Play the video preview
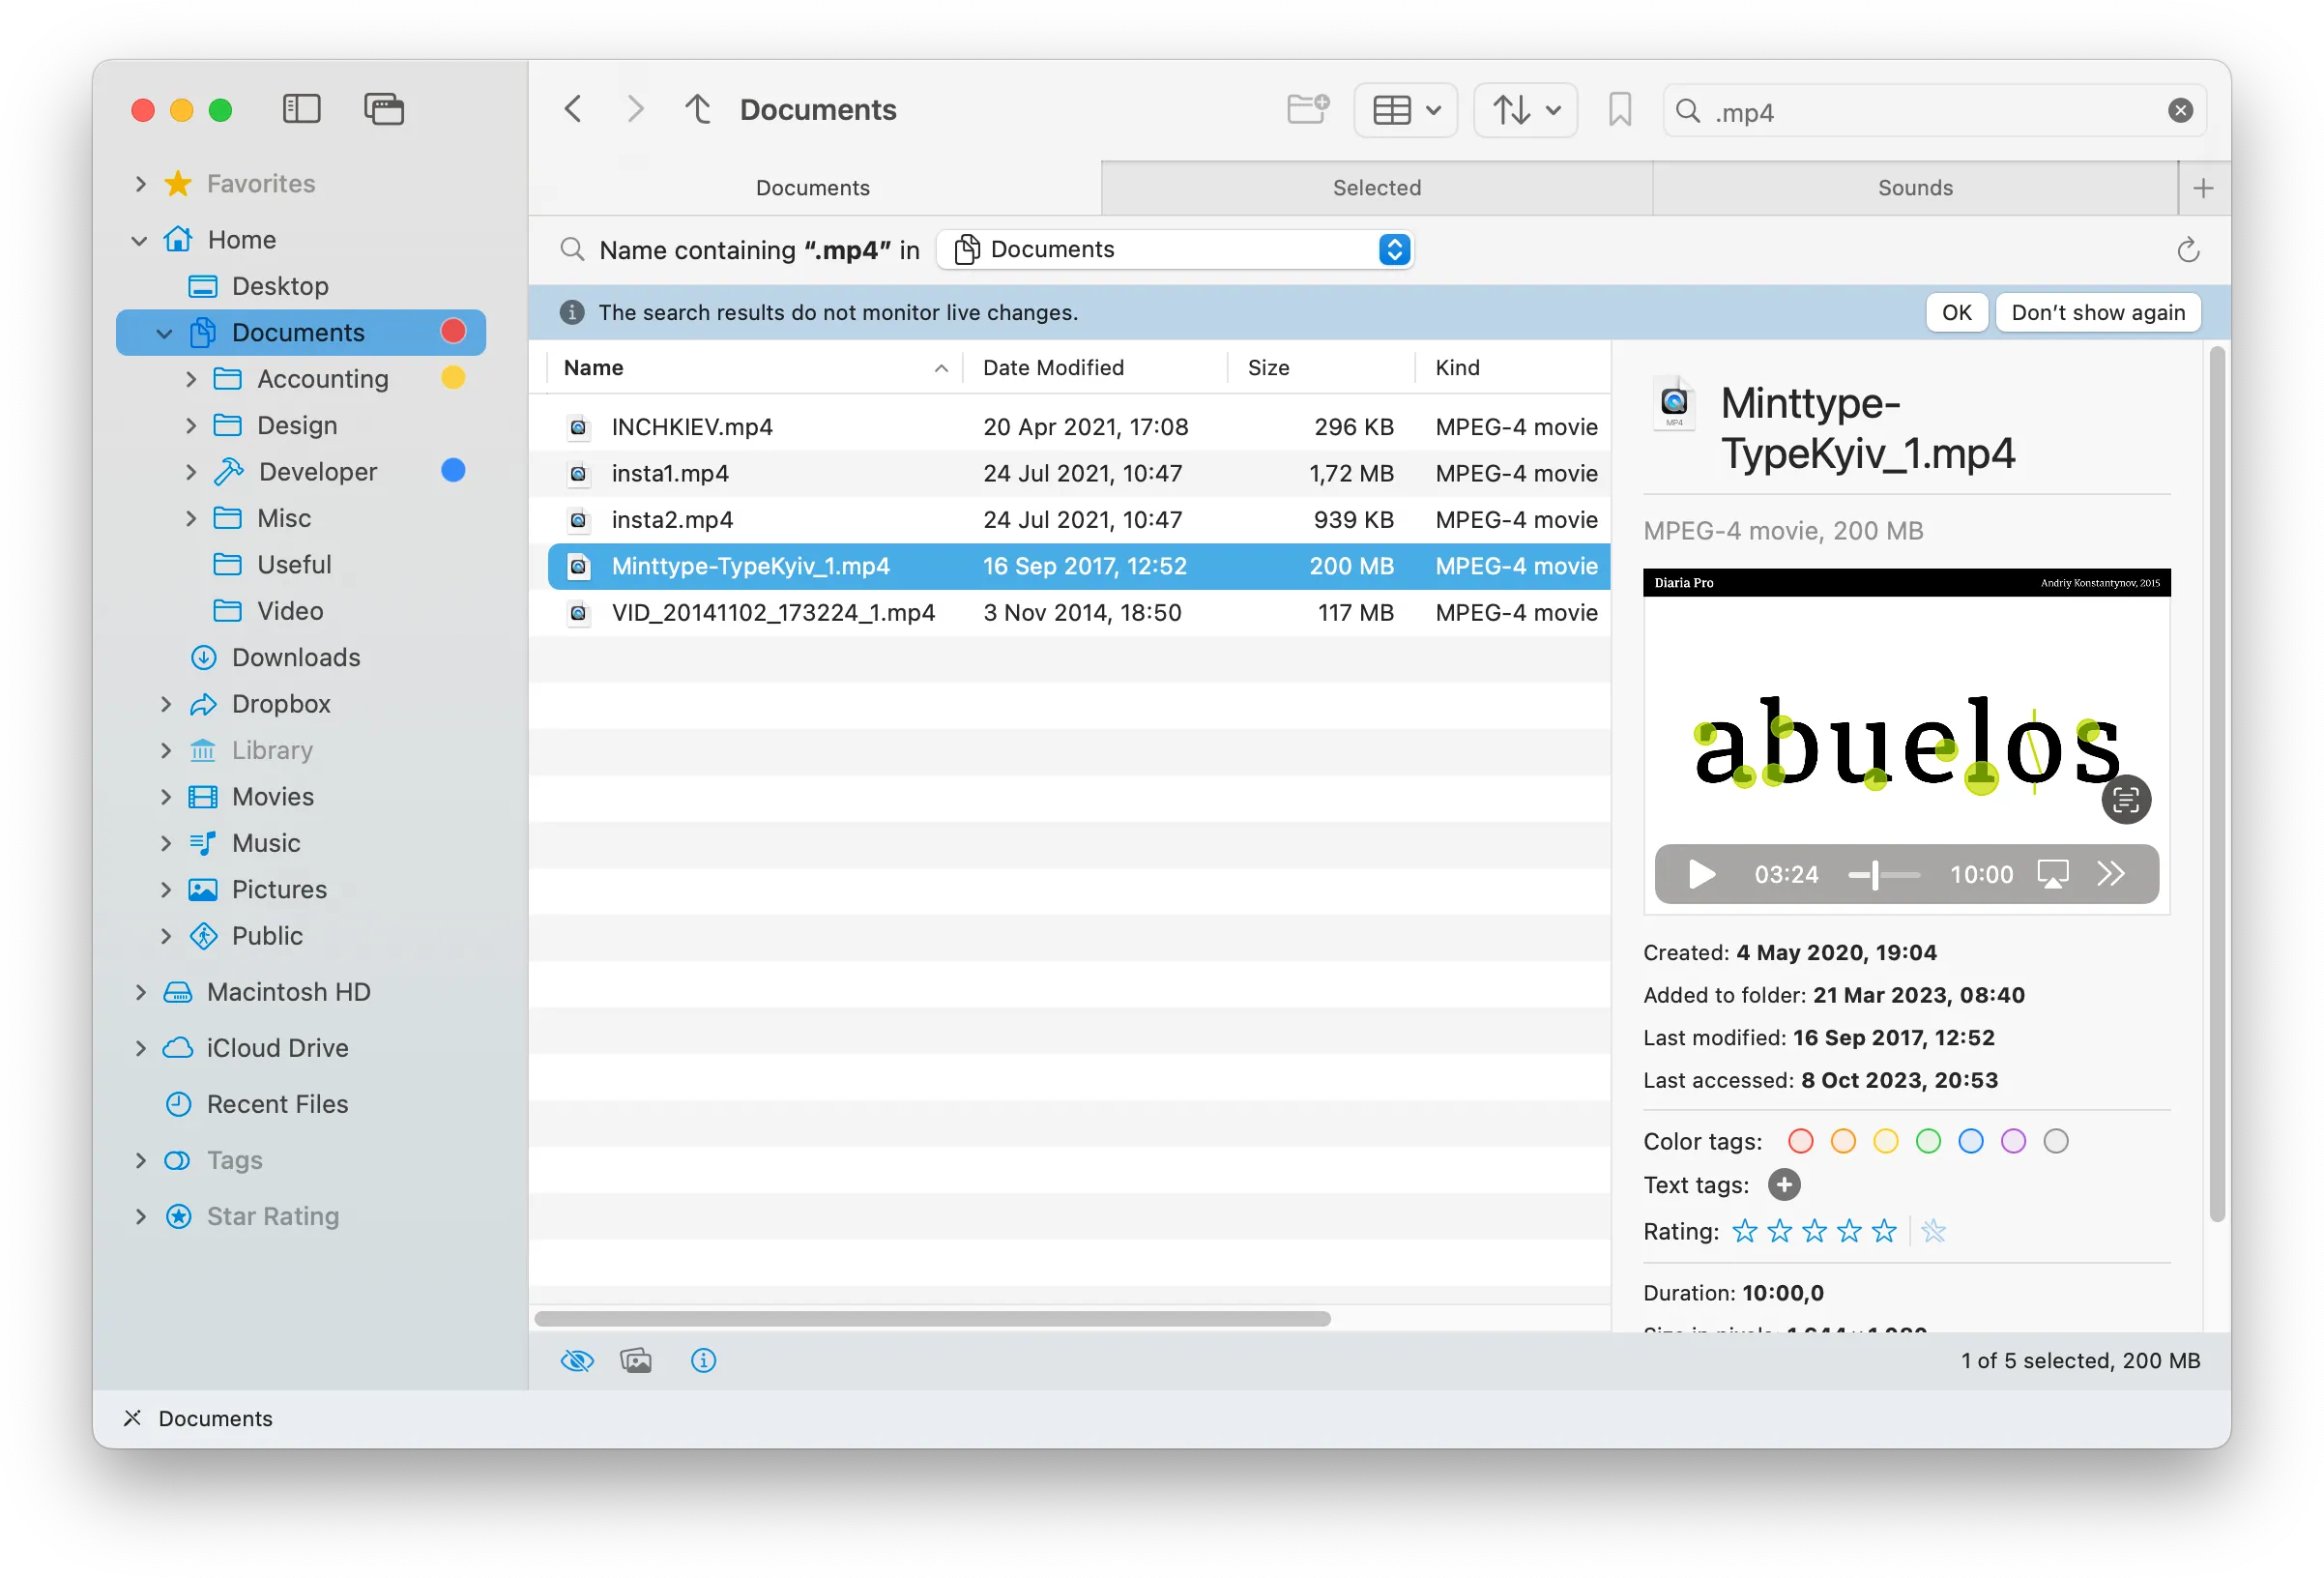 click(x=1701, y=875)
